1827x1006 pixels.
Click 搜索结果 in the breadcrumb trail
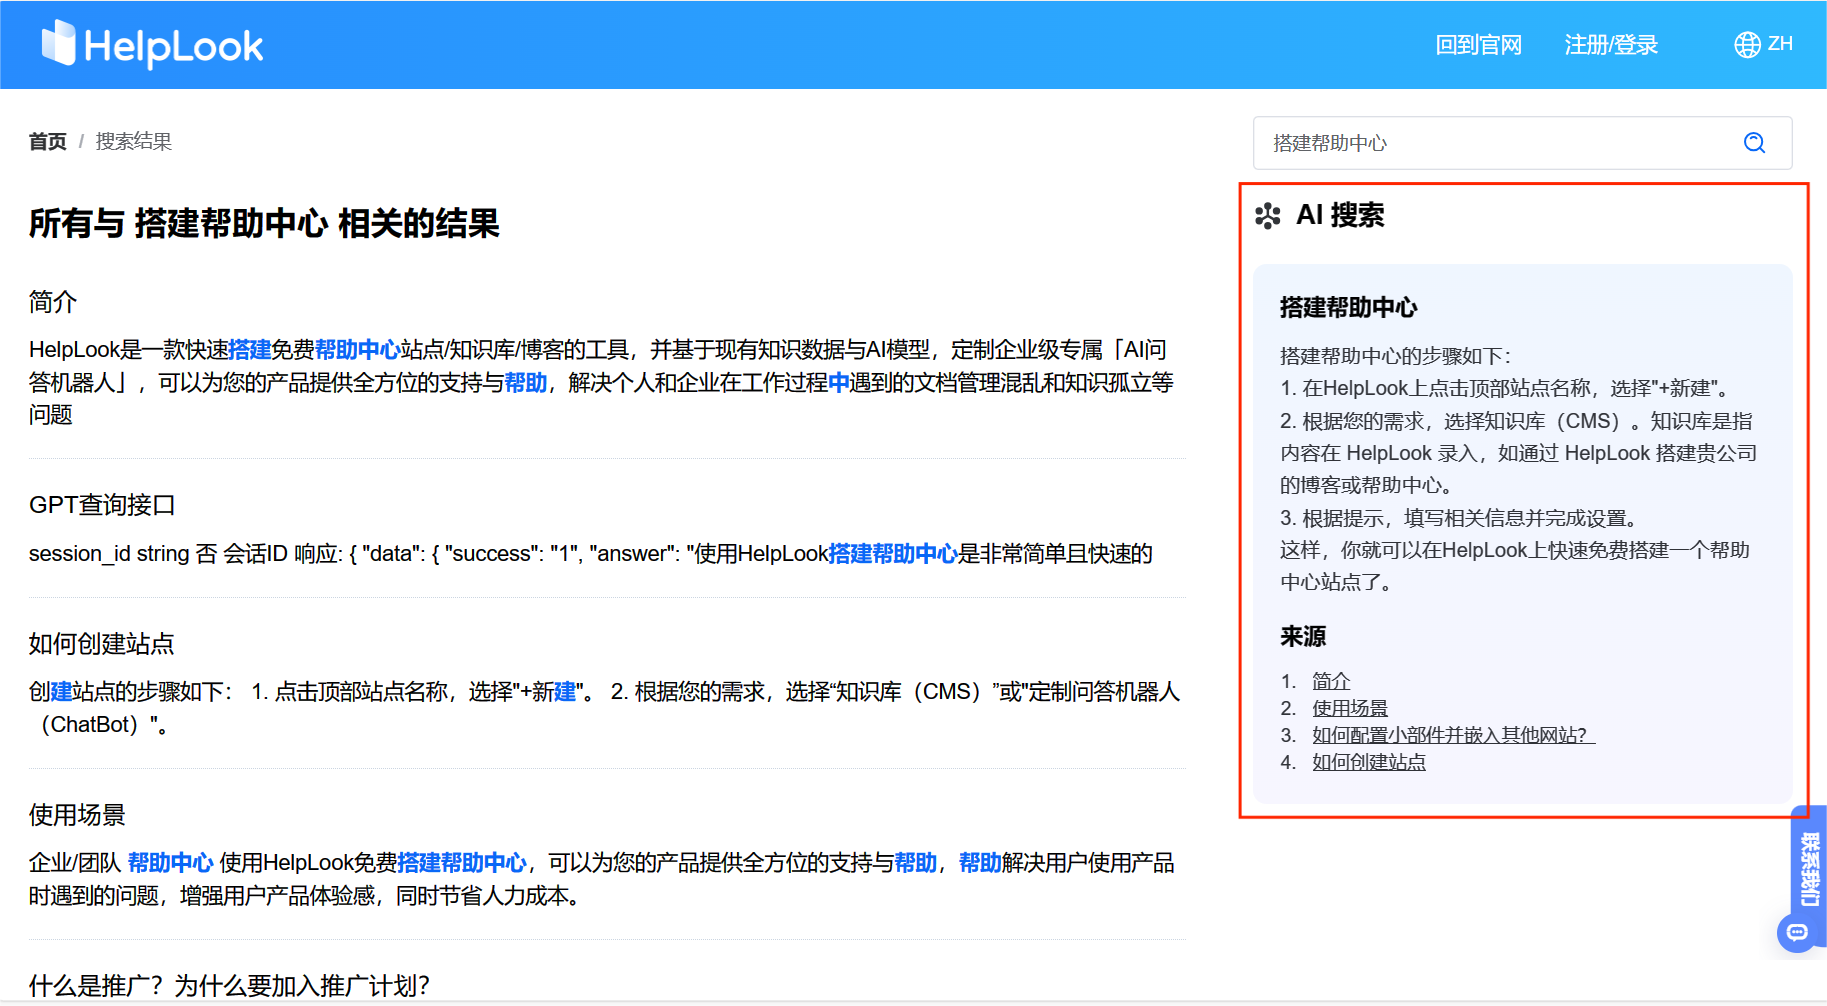tap(133, 141)
